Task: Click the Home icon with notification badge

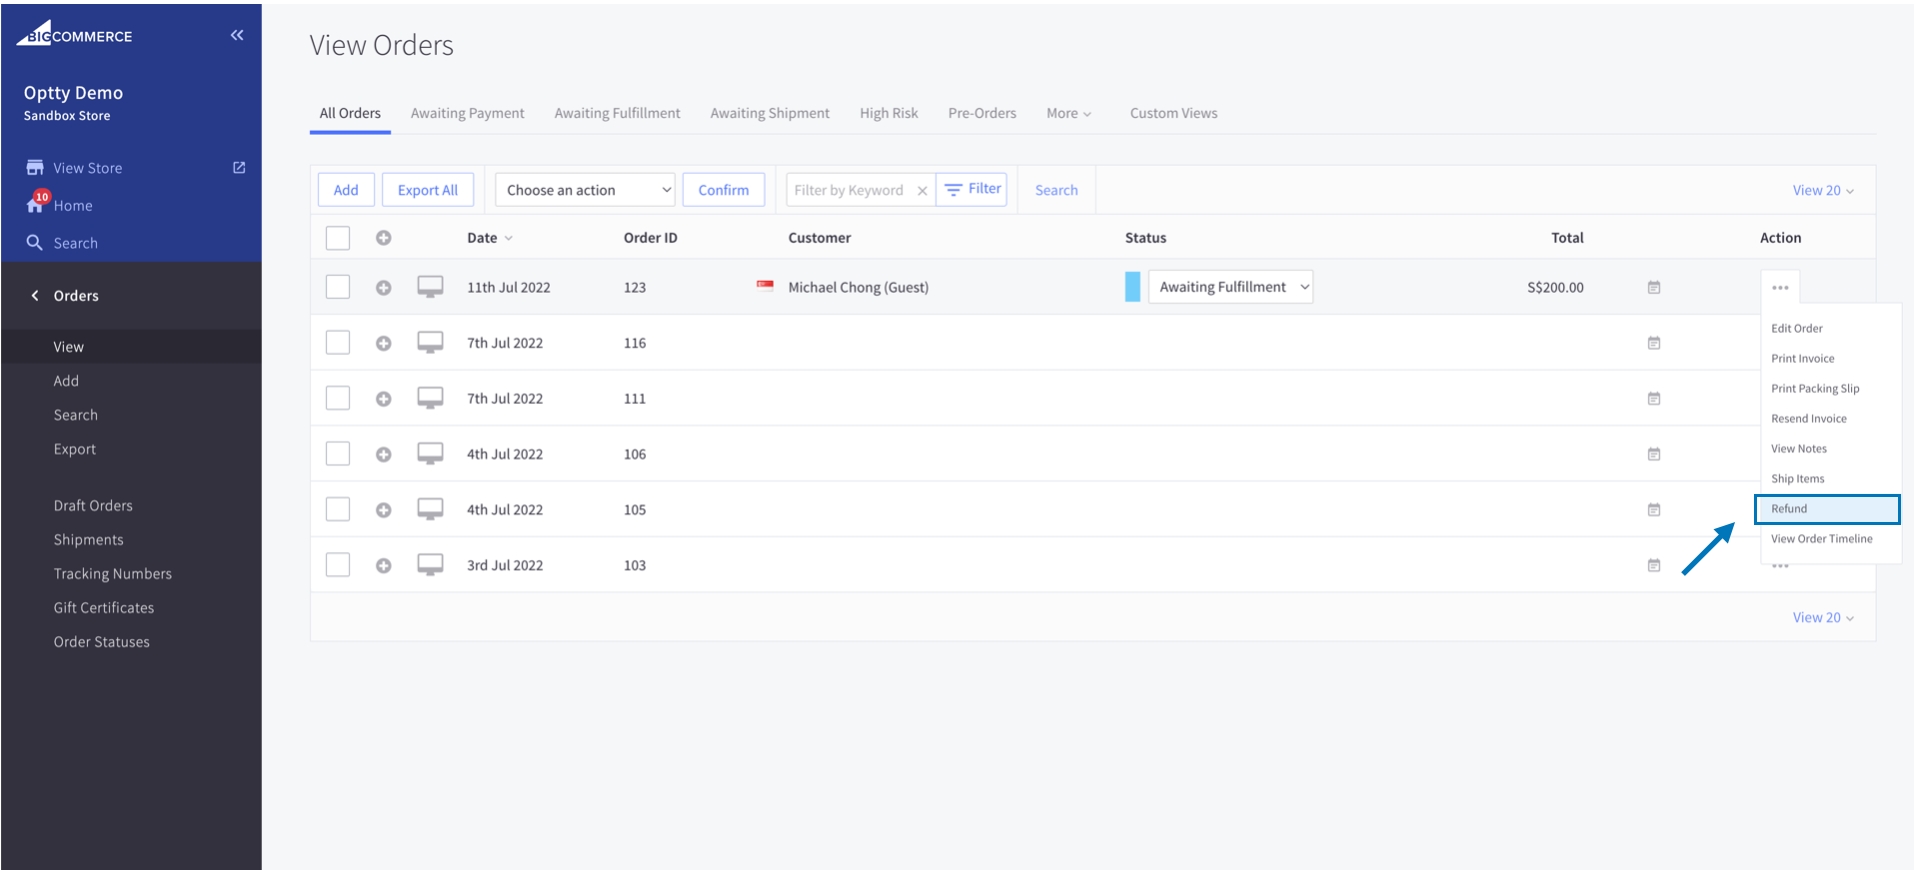Action: pyautogui.click(x=36, y=203)
